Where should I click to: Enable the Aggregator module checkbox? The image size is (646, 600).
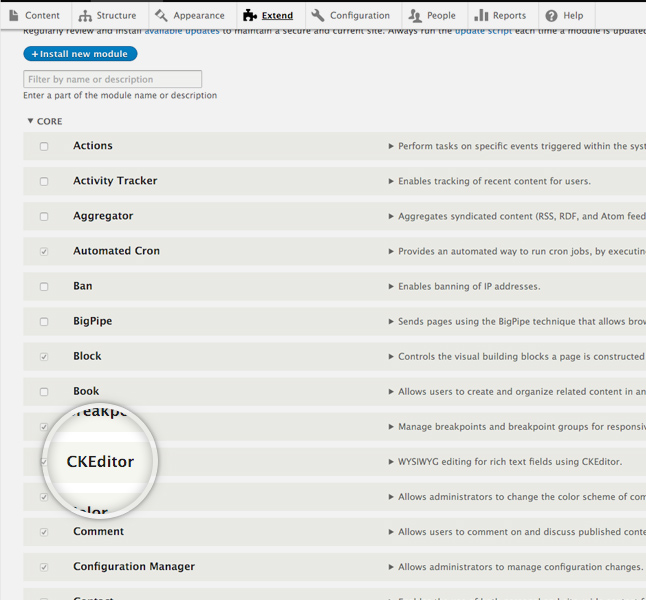[x=44, y=216]
